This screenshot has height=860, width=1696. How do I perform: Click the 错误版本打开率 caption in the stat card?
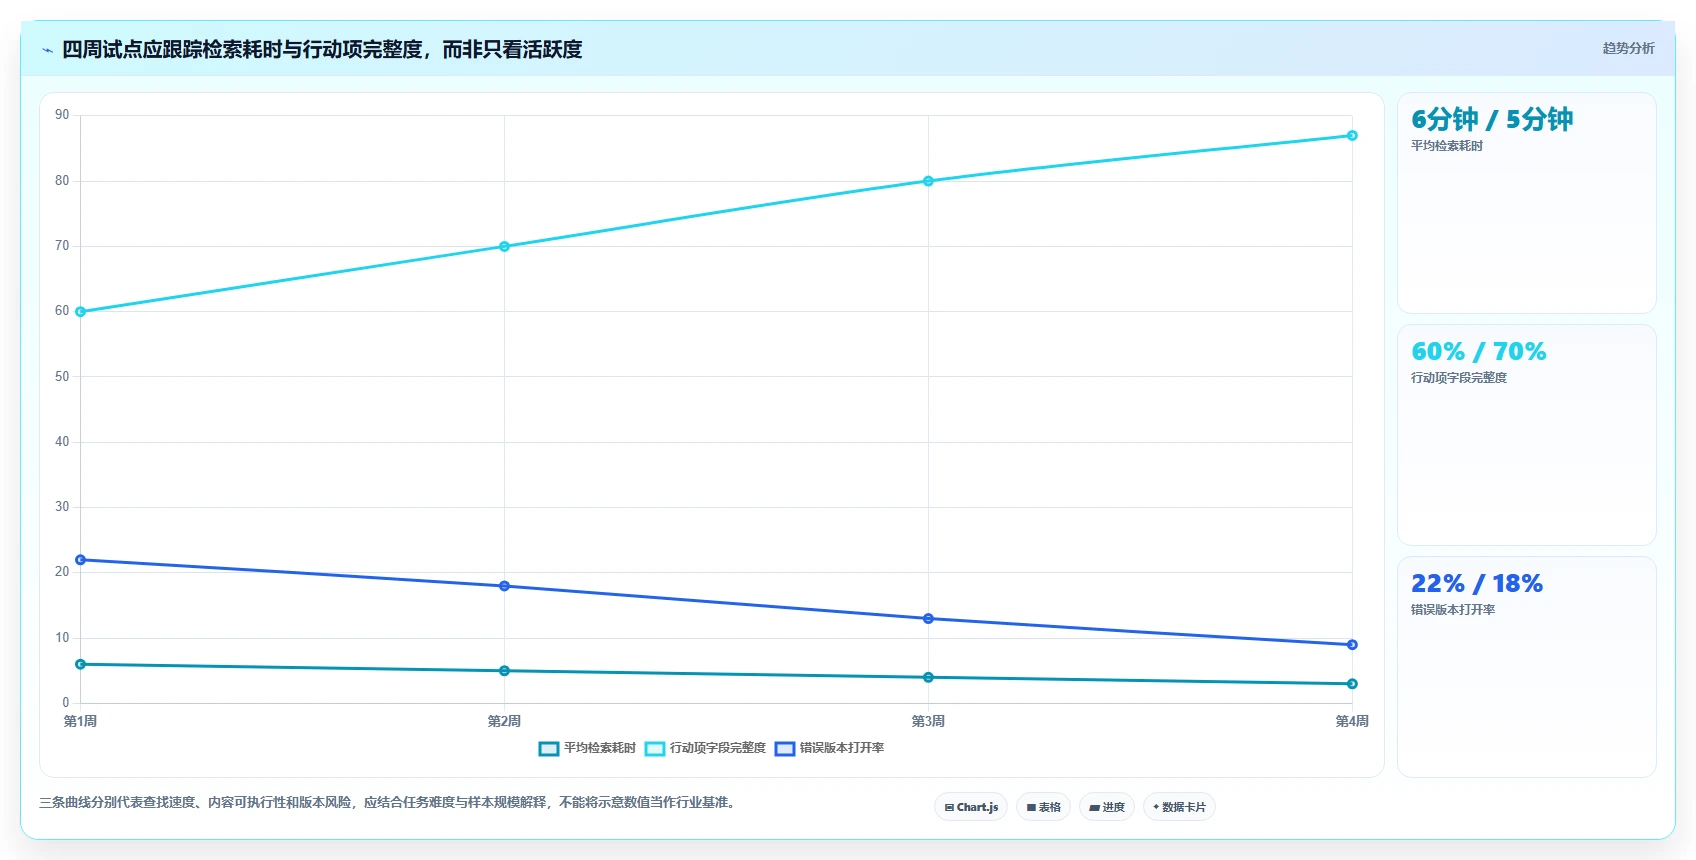pos(1453,610)
